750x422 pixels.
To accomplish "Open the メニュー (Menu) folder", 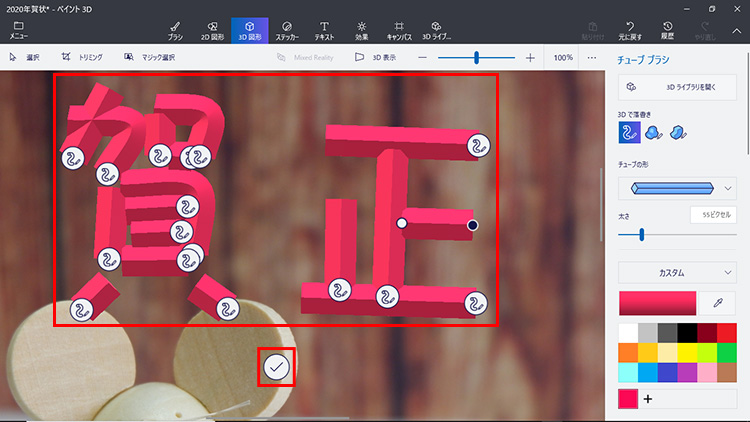I will [18, 30].
